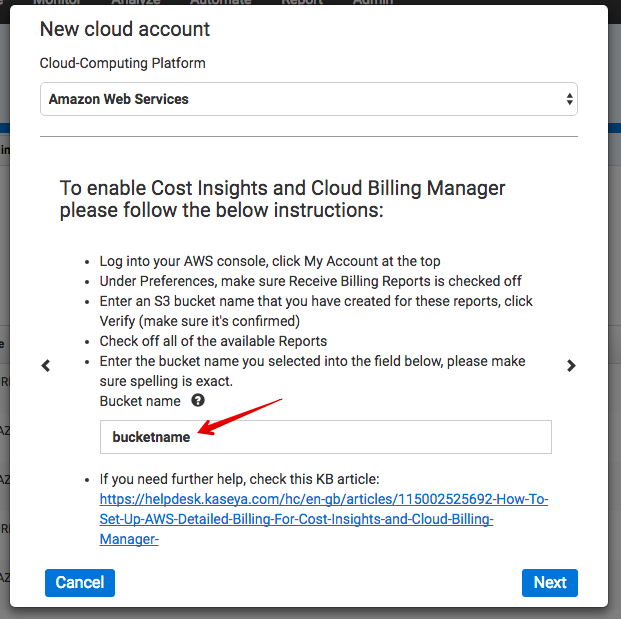The image size is (621, 619).
Task: Click 'Enter an S3 bucket name' instruction
Action: coord(316,311)
